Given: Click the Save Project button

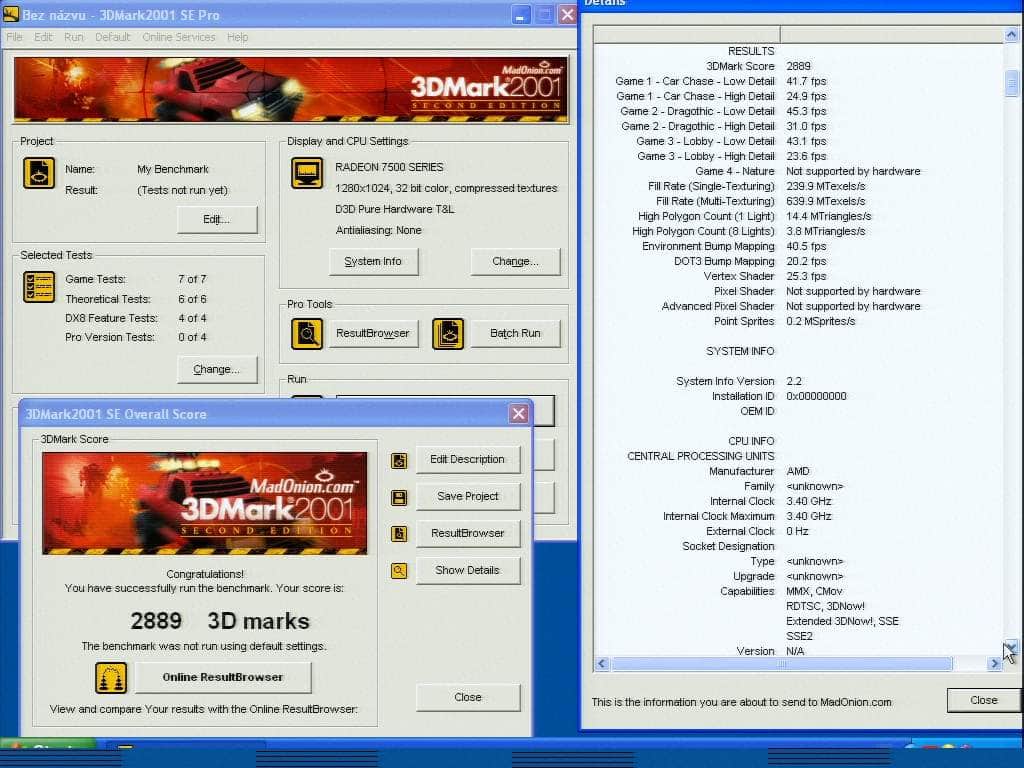Looking at the screenshot, I should (468, 496).
